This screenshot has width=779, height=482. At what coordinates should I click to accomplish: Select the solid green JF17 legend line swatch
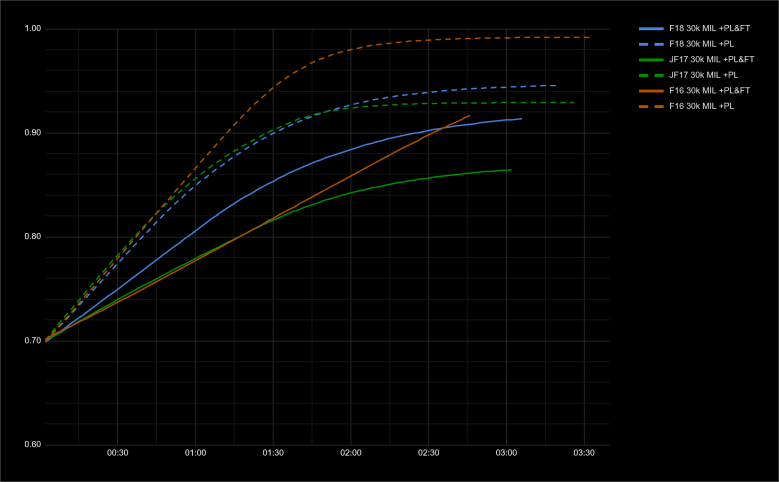(x=651, y=60)
